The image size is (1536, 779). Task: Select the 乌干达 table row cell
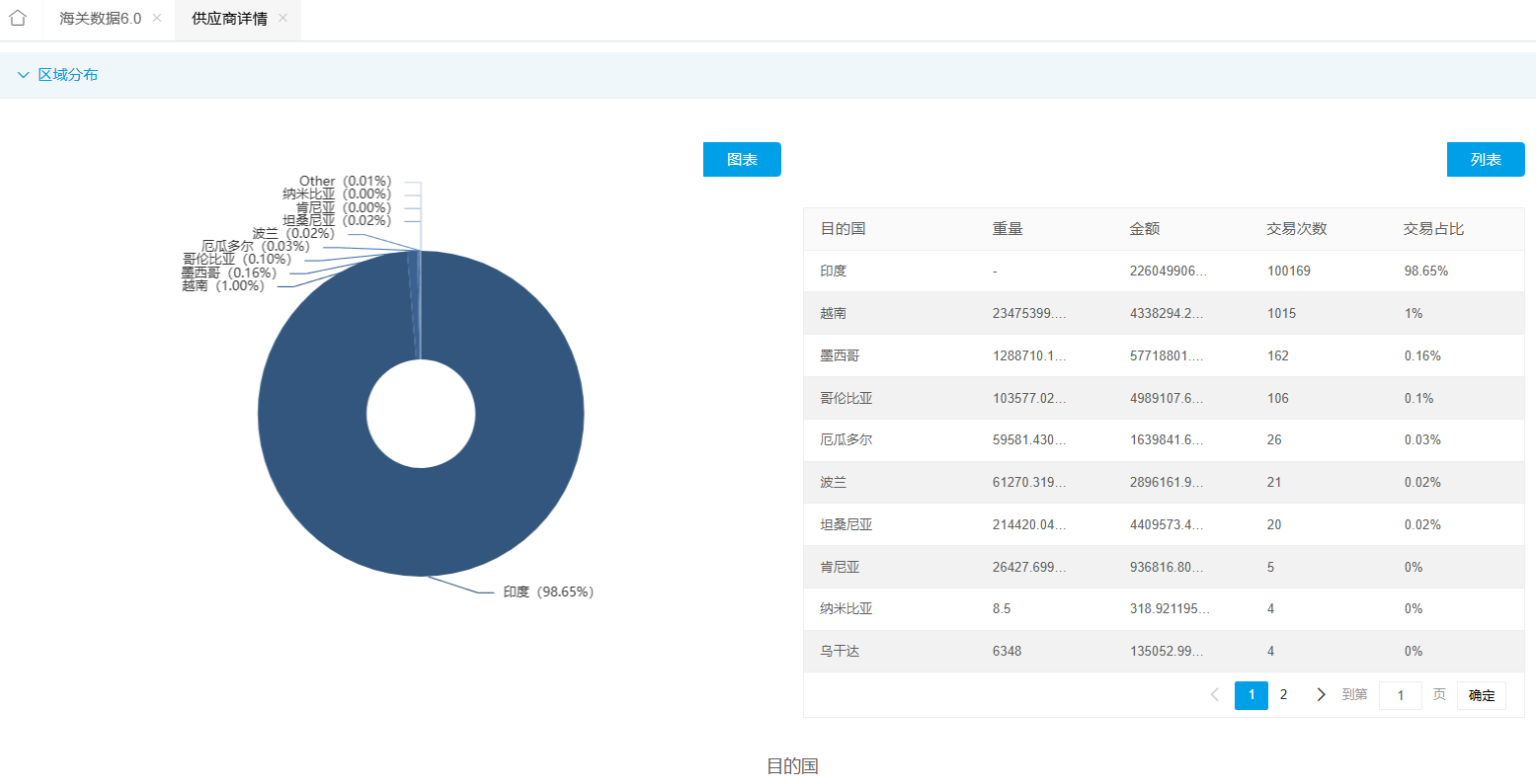pyautogui.click(x=840, y=651)
